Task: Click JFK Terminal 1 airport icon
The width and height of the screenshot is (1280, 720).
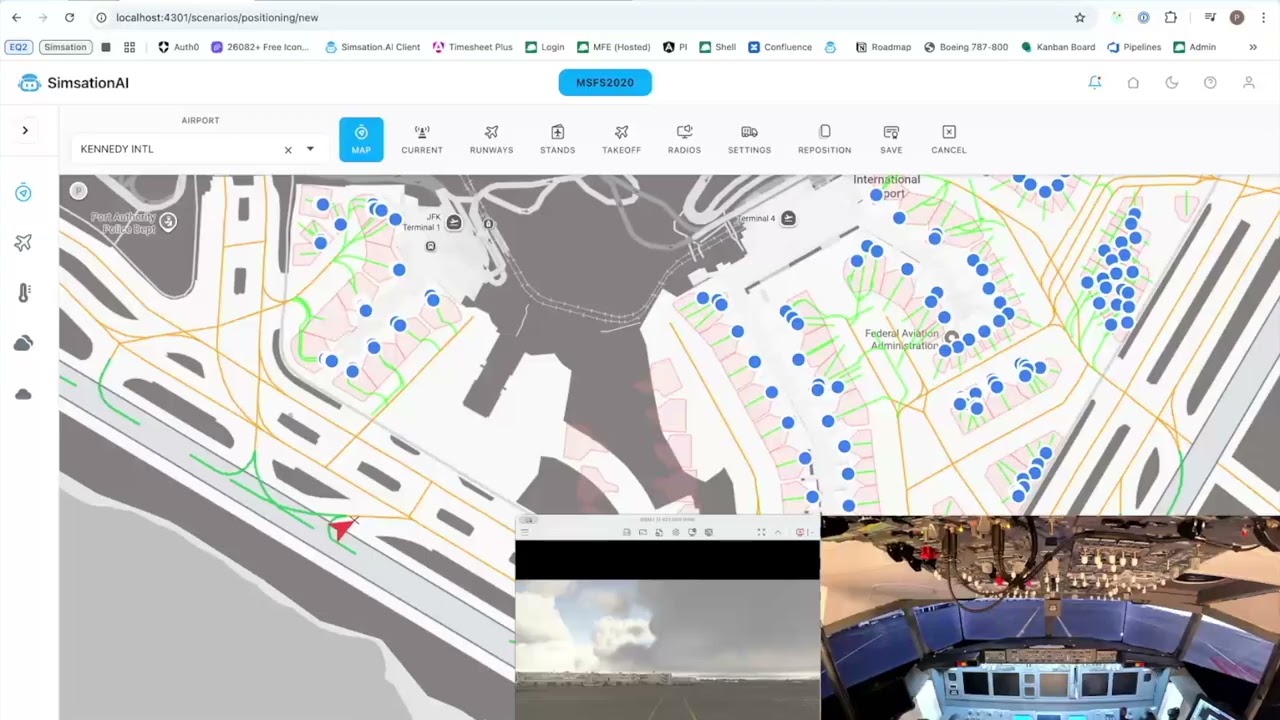Action: (x=454, y=222)
